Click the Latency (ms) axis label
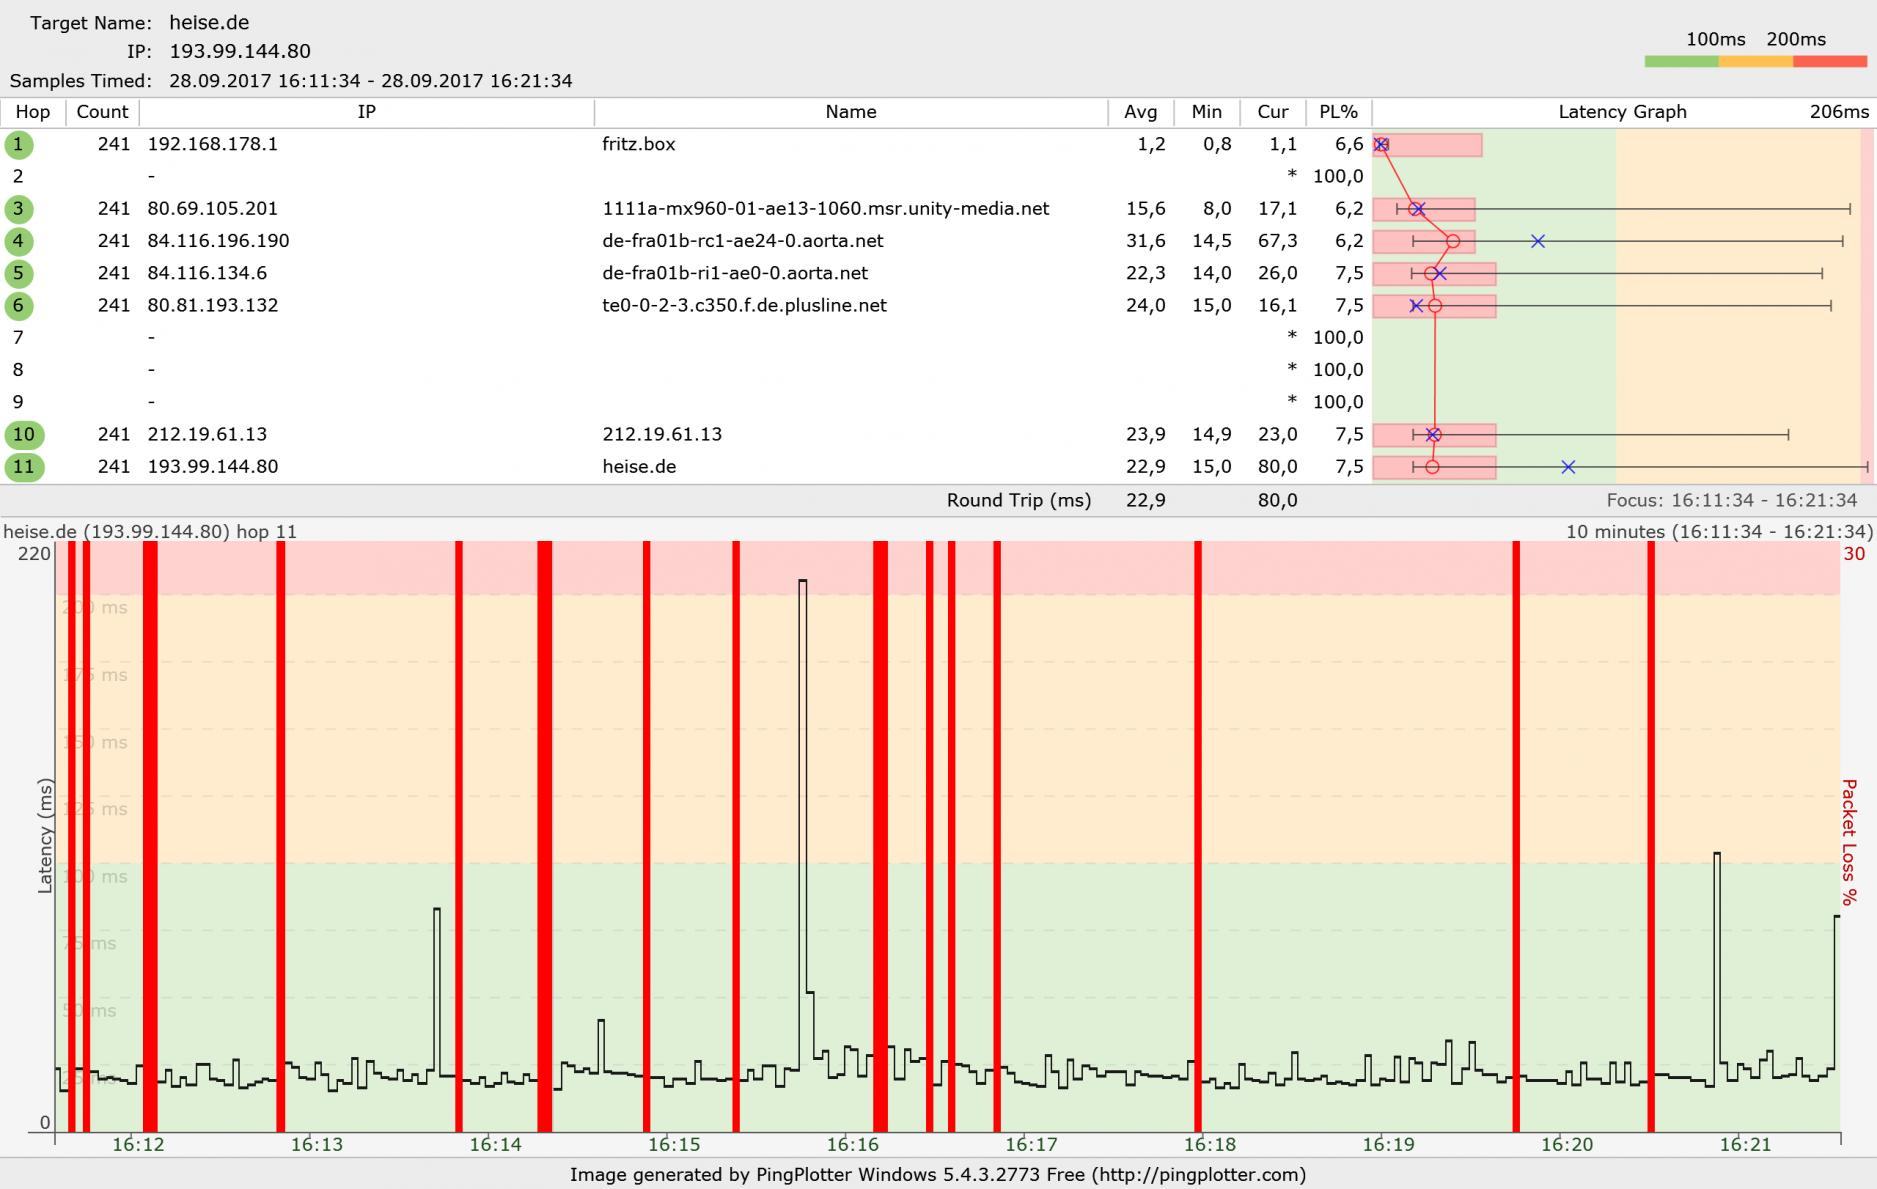The width and height of the screenshot is (1877, 1189). (45, 836)
